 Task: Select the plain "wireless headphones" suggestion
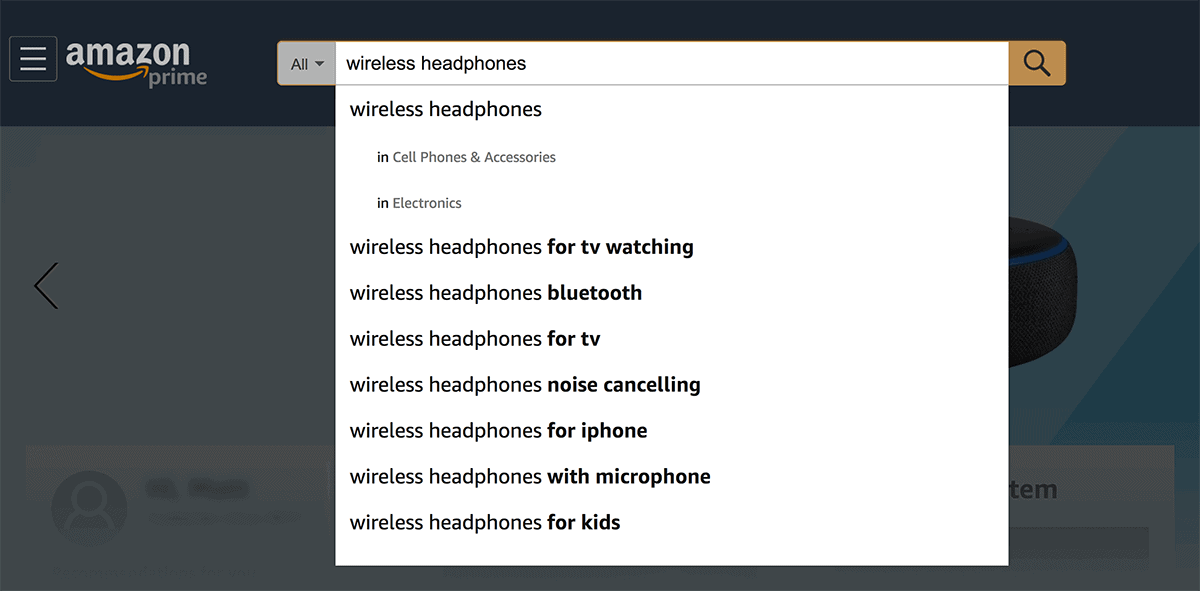446,110
